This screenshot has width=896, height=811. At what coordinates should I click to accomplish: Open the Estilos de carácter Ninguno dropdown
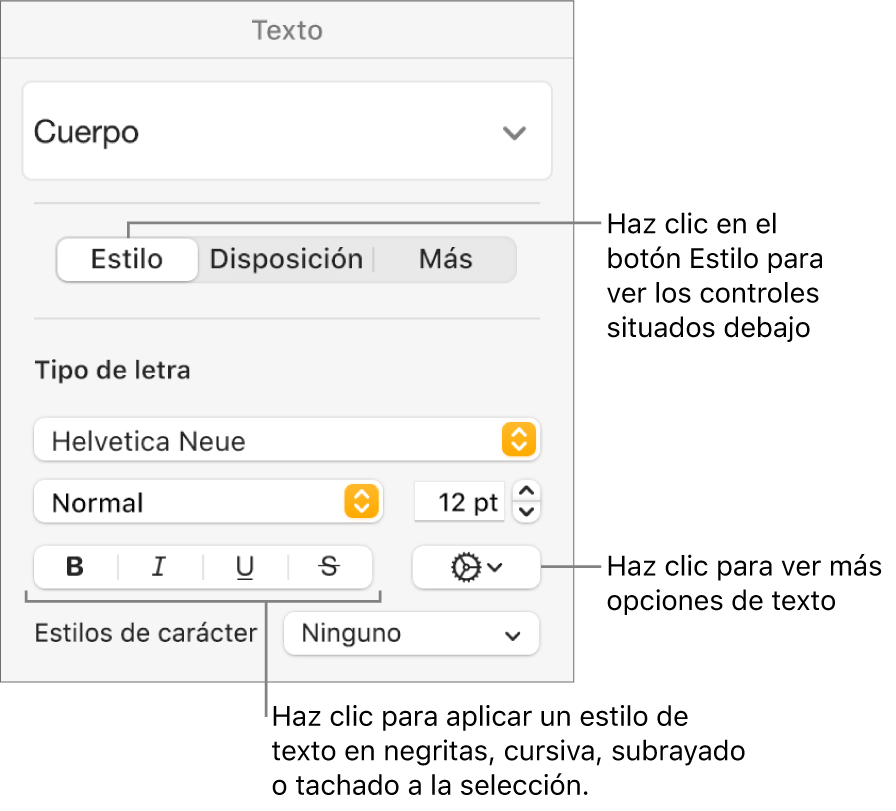click(x=411, y=634)
